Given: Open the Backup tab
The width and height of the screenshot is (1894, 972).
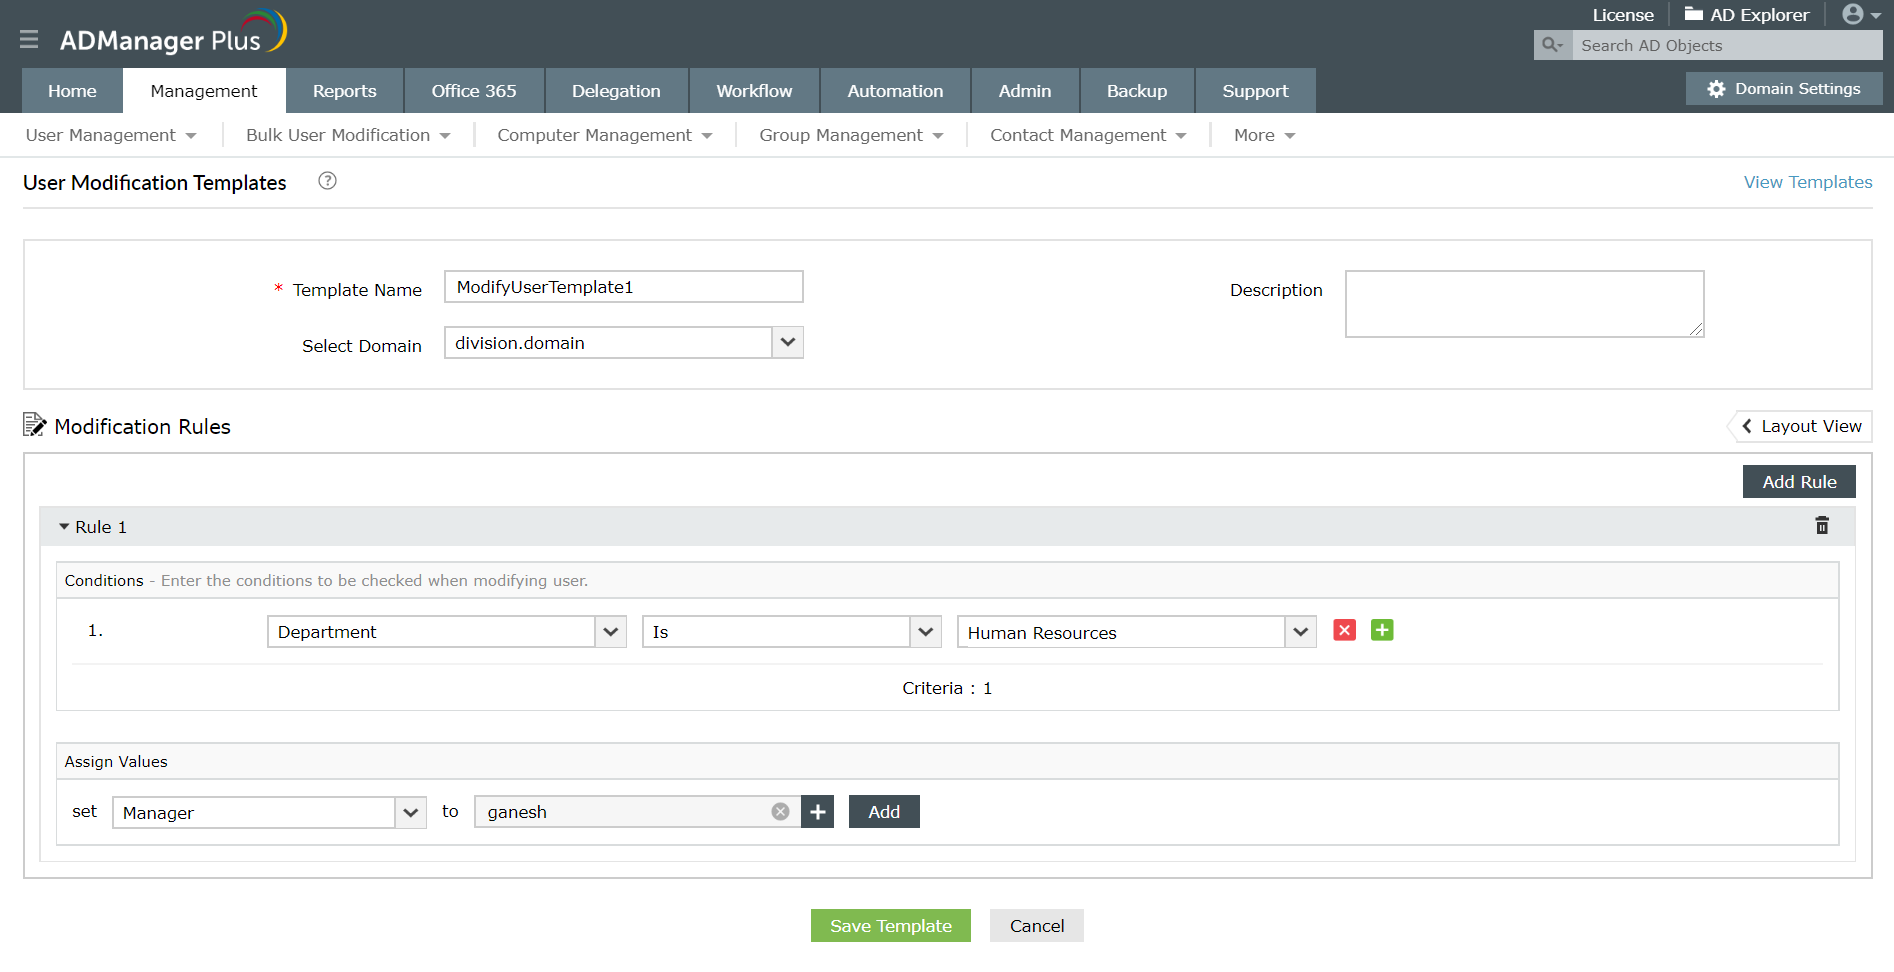Looking at the screenshot, I should point(1137,91).
